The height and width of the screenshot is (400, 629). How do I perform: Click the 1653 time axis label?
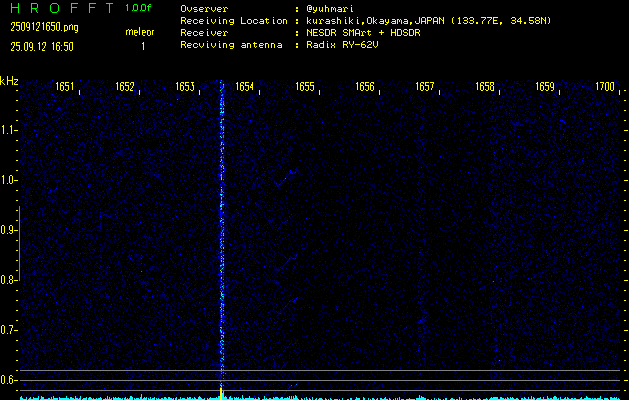185,86
